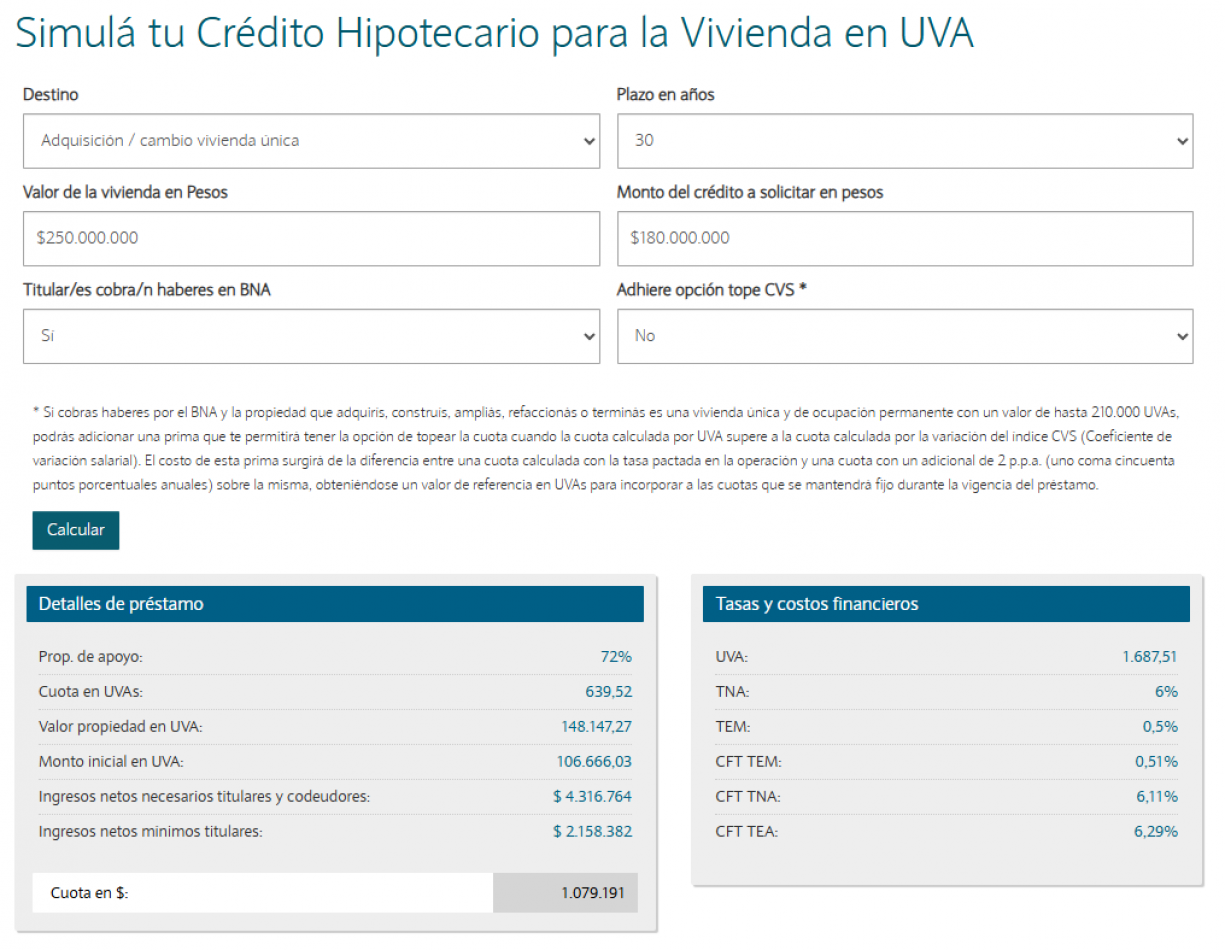Click the Ingresos netos necesarios amount $ 4.316.764
The image size is (1225, 950).
tap(592, 797)
